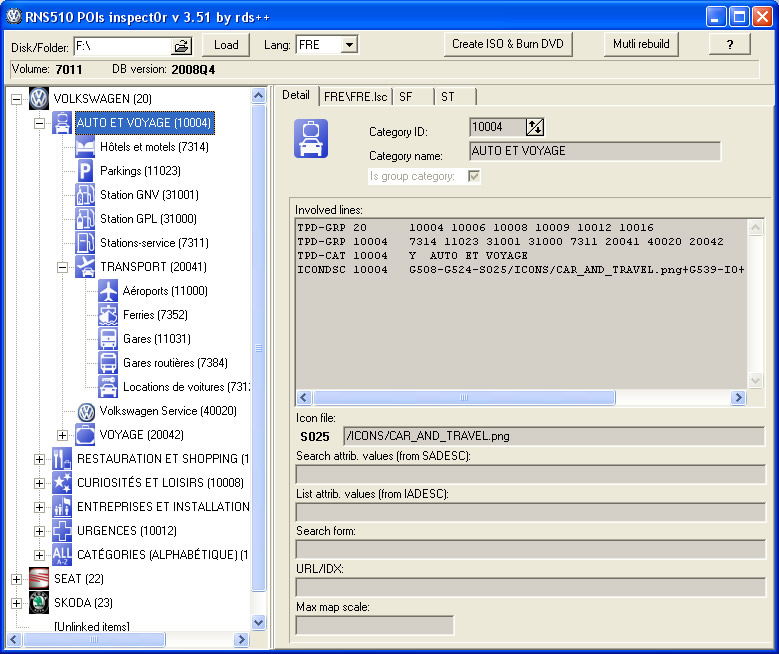Click the Volkswagen Service logo icon
Screen dimensions: 779x654
86,411
